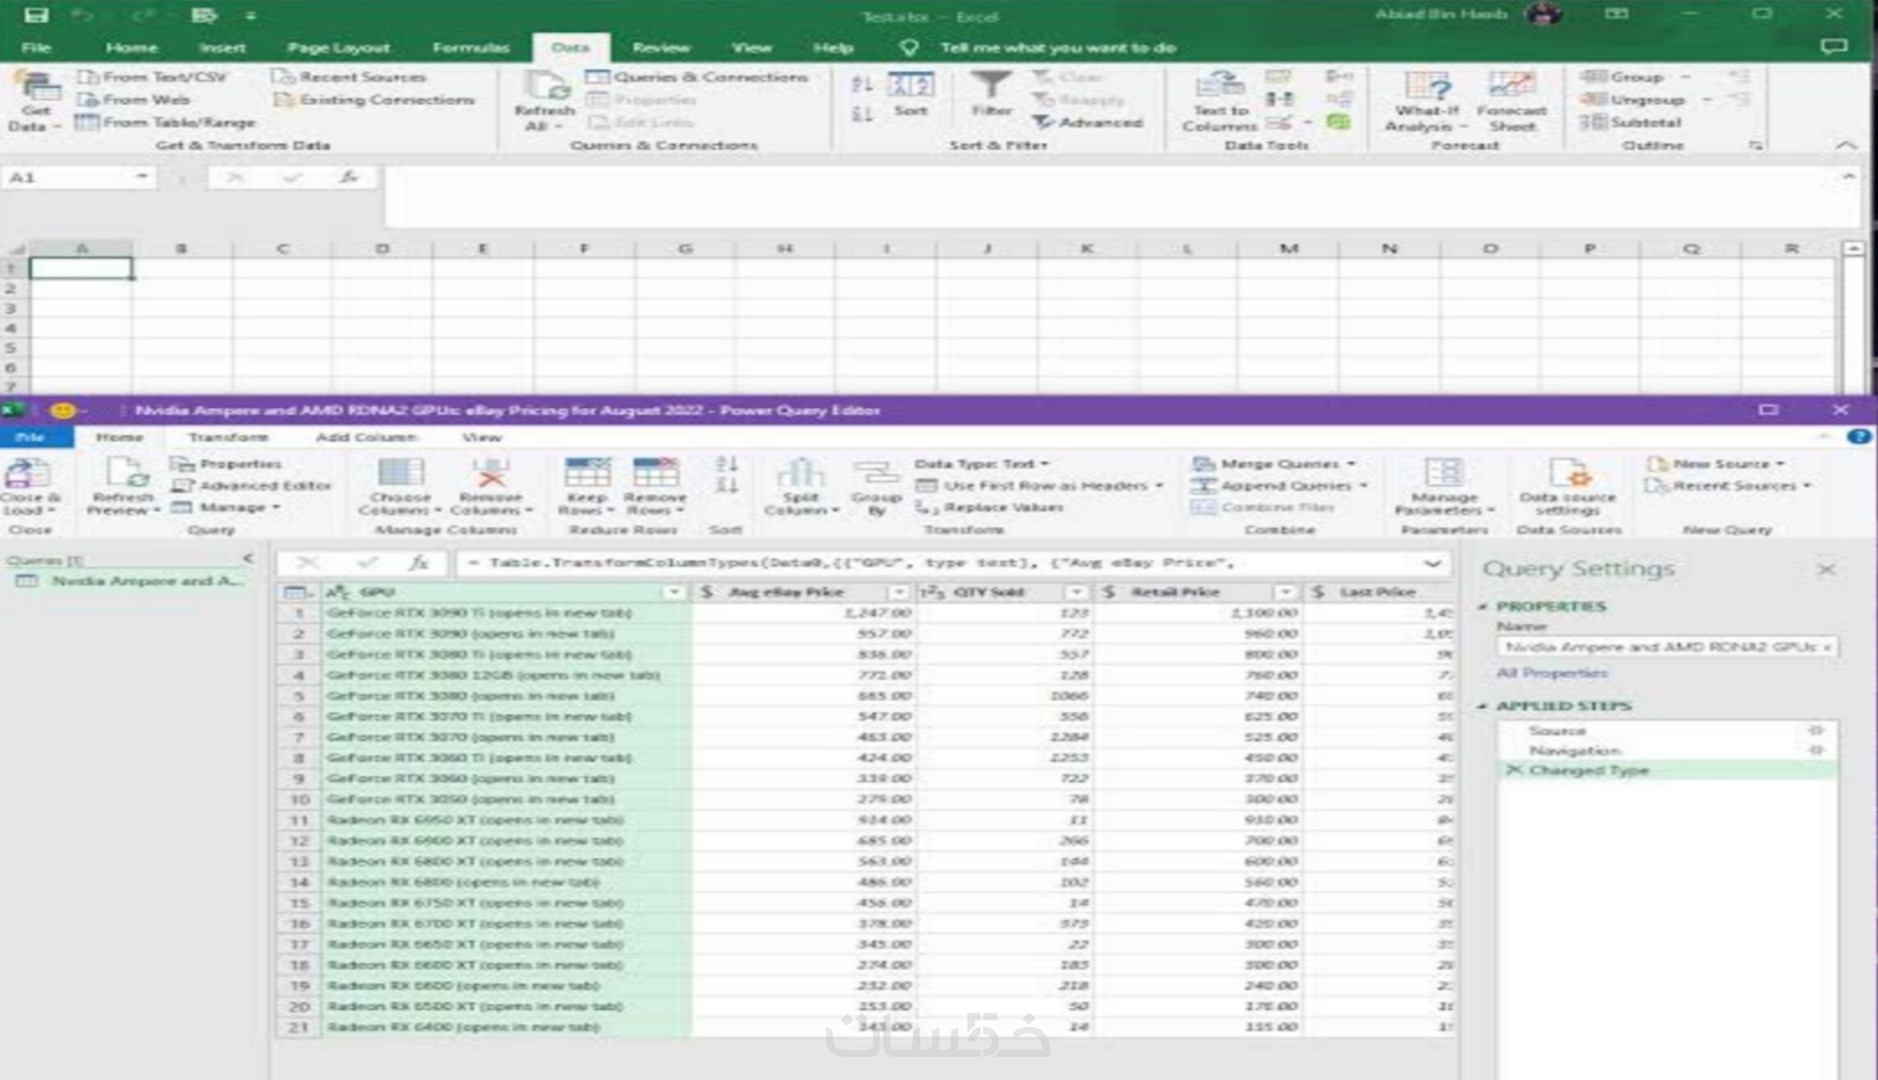1878x1080 pixels.
Task: Open Merge Queries dropdown
Action: [x=1351, y=463]
